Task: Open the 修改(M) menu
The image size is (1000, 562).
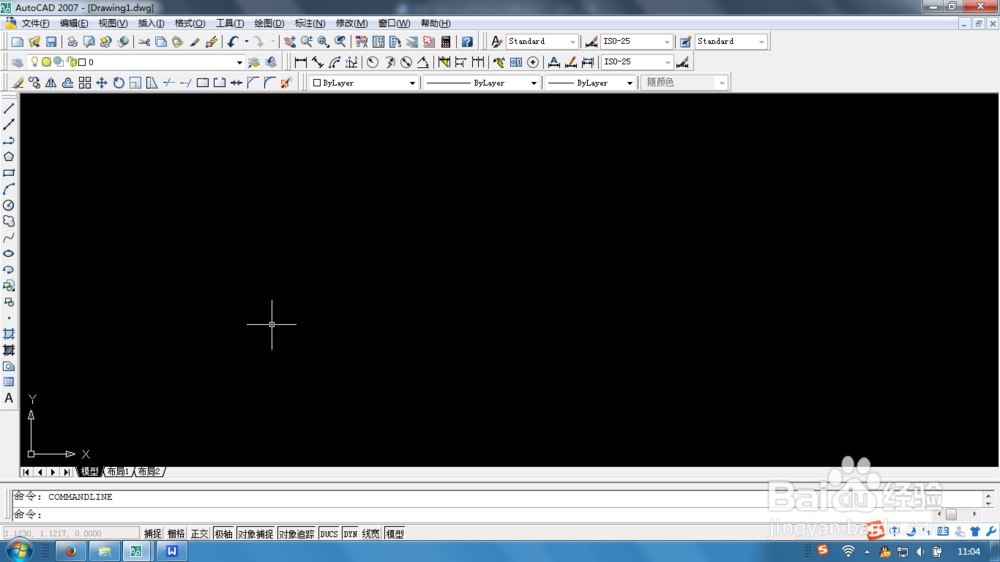Action: [x=351, y=24]
